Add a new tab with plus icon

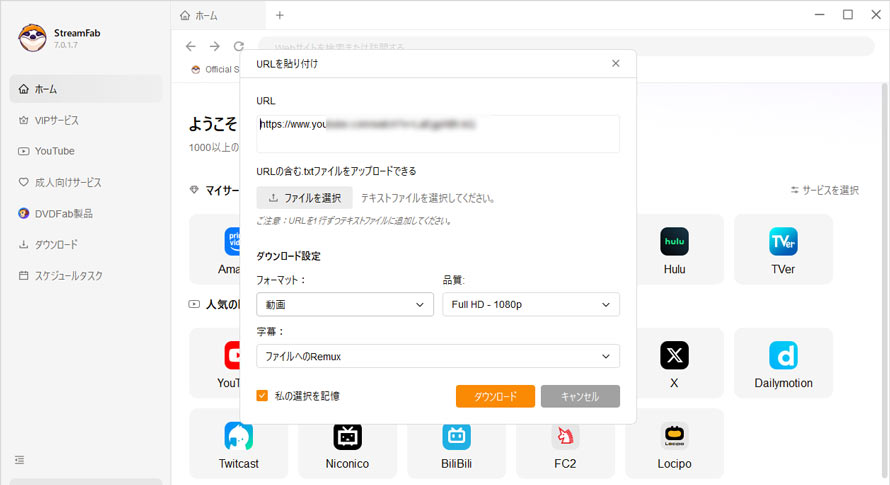[x=280, y=15]
